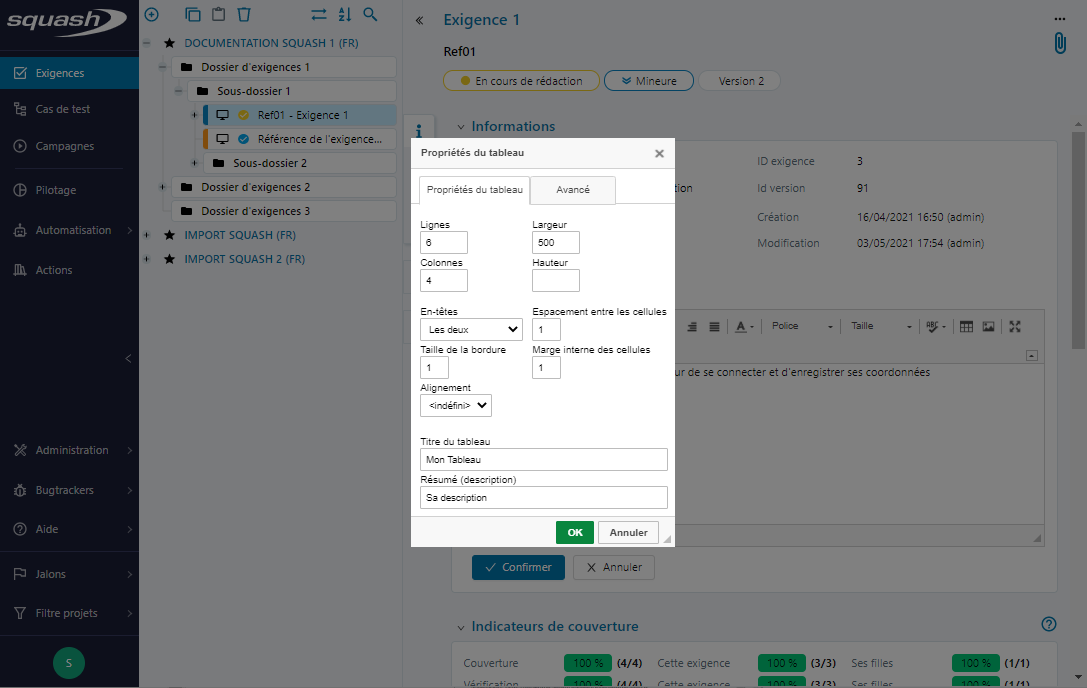Viewport: 1087px width, 688px height.
Task: Click the add new item plus icon
Action: [151, 15]
